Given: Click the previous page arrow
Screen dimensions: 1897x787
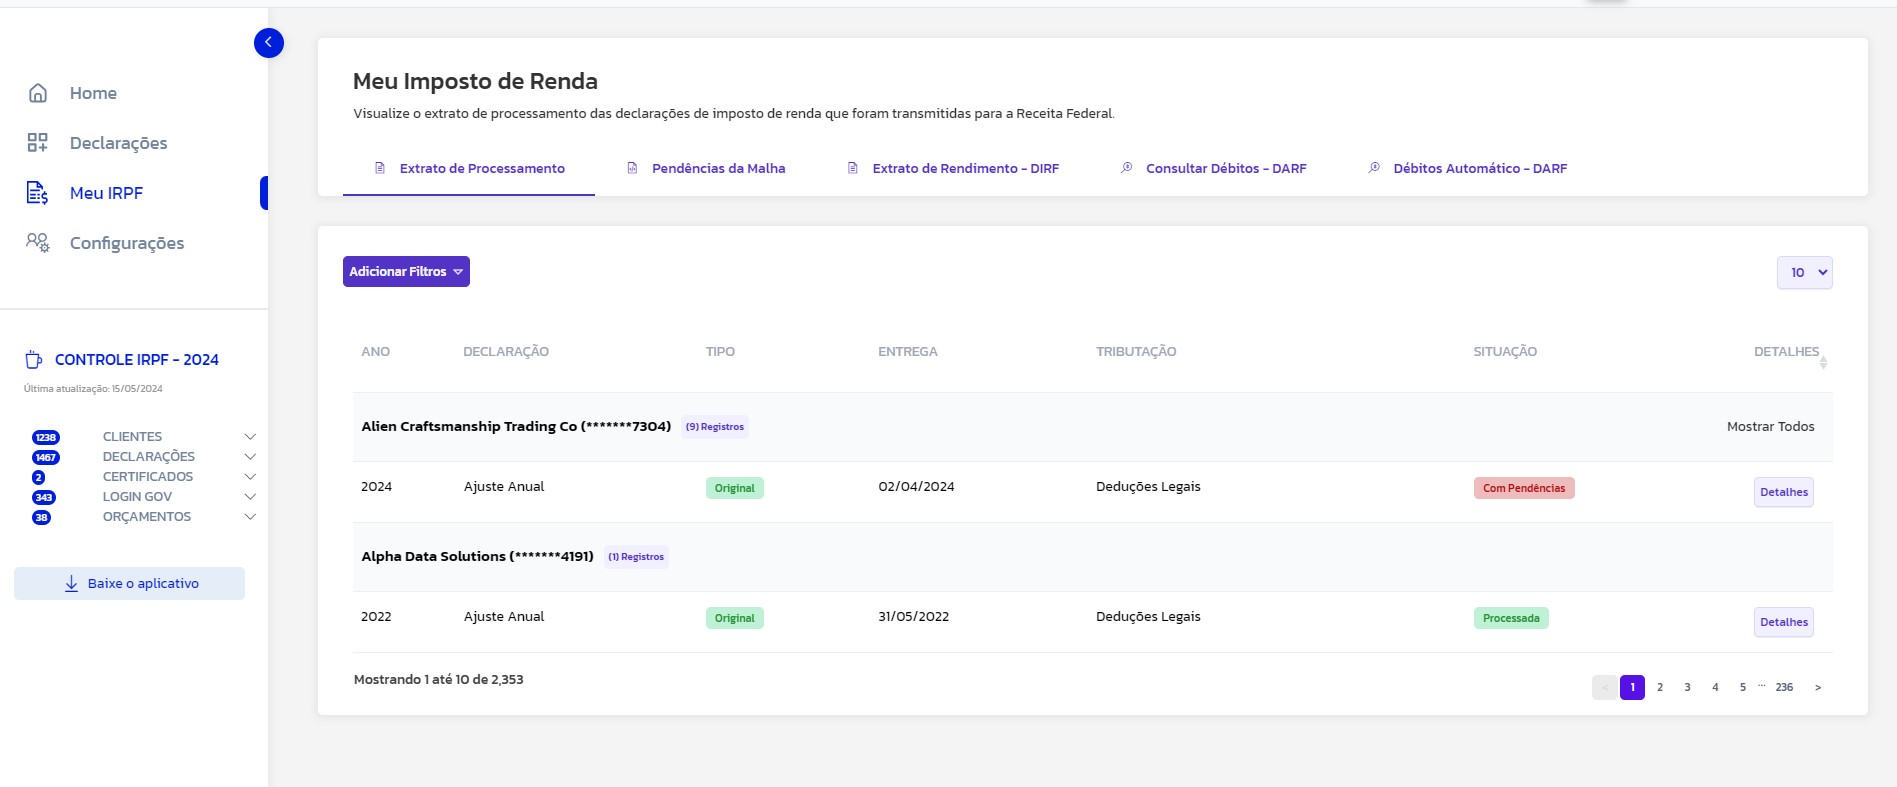Looking at the screenshot, I should pos(1604,688).
